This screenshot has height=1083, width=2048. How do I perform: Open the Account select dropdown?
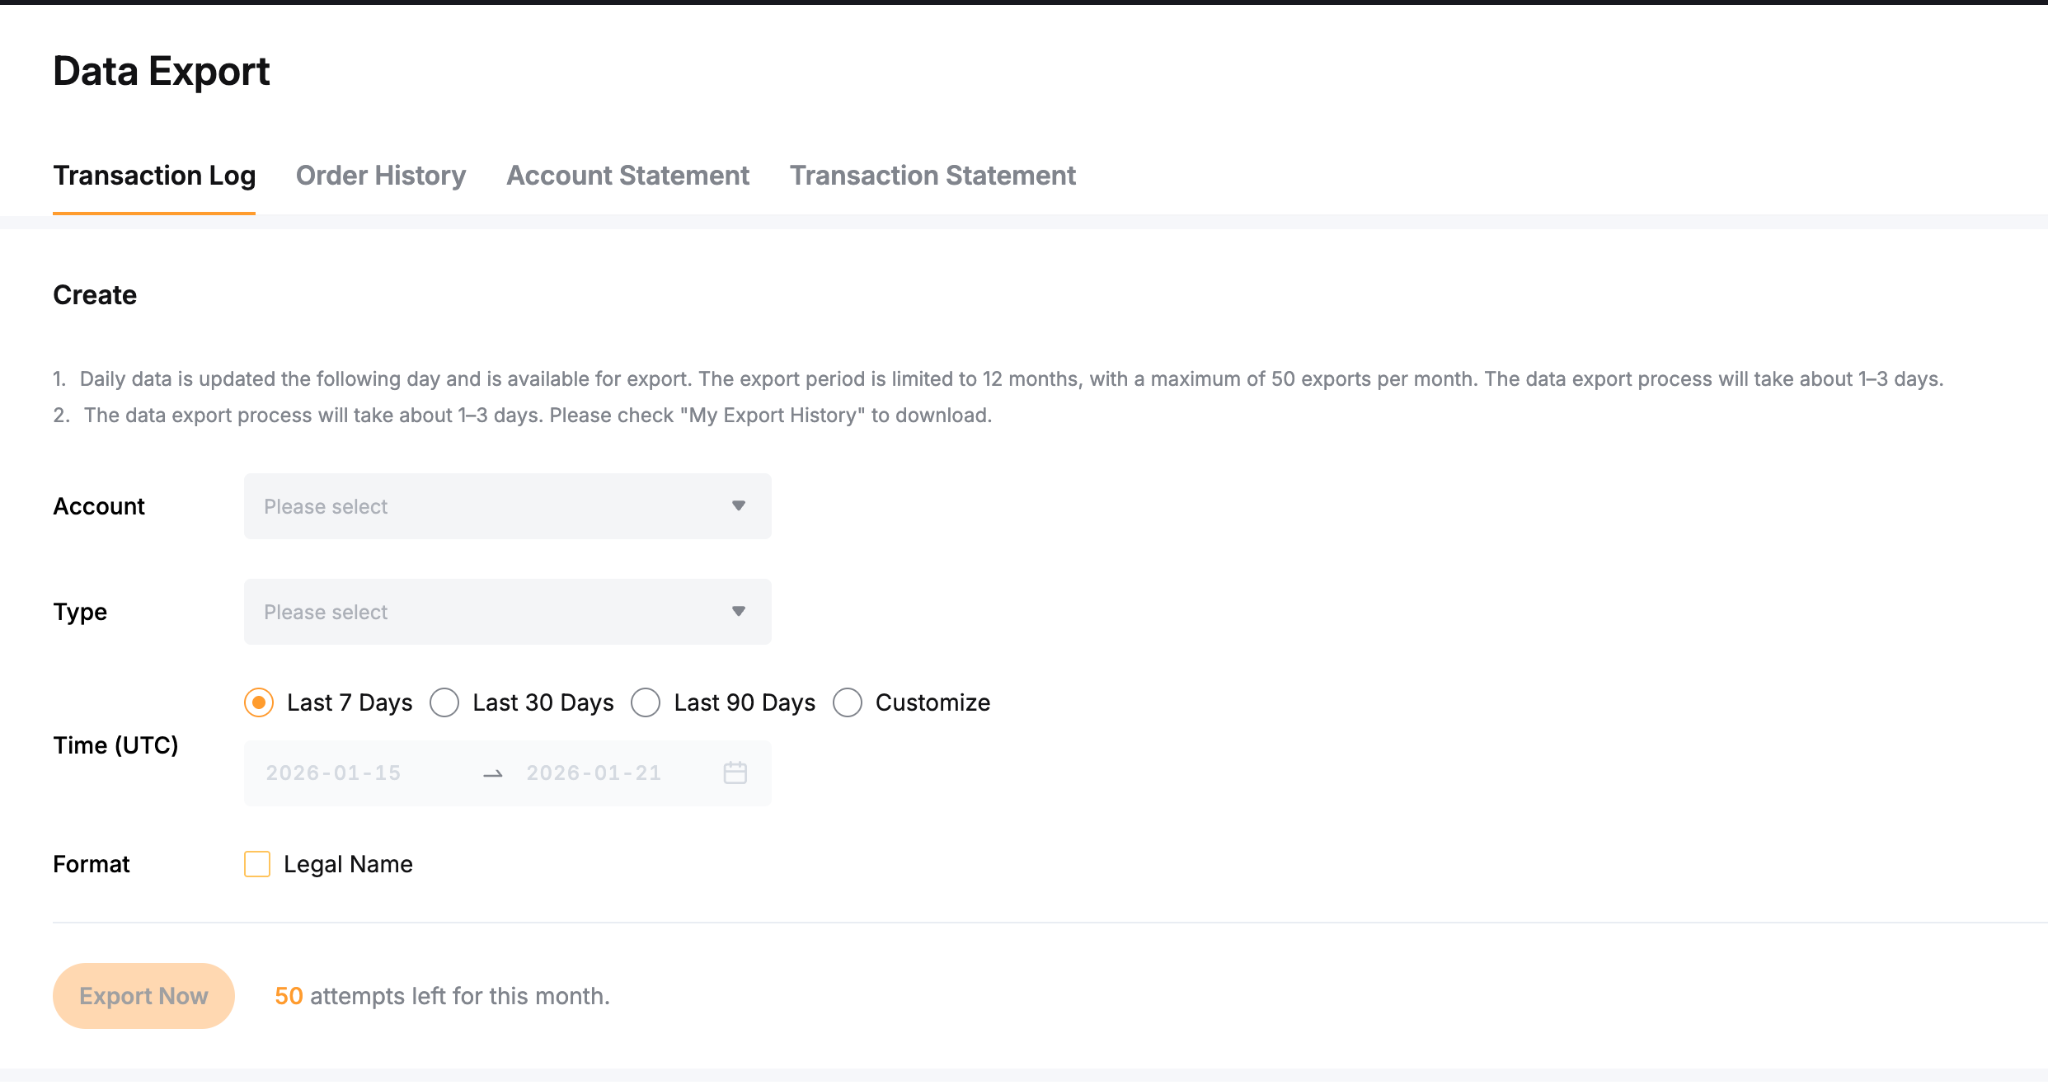point(490,506)
